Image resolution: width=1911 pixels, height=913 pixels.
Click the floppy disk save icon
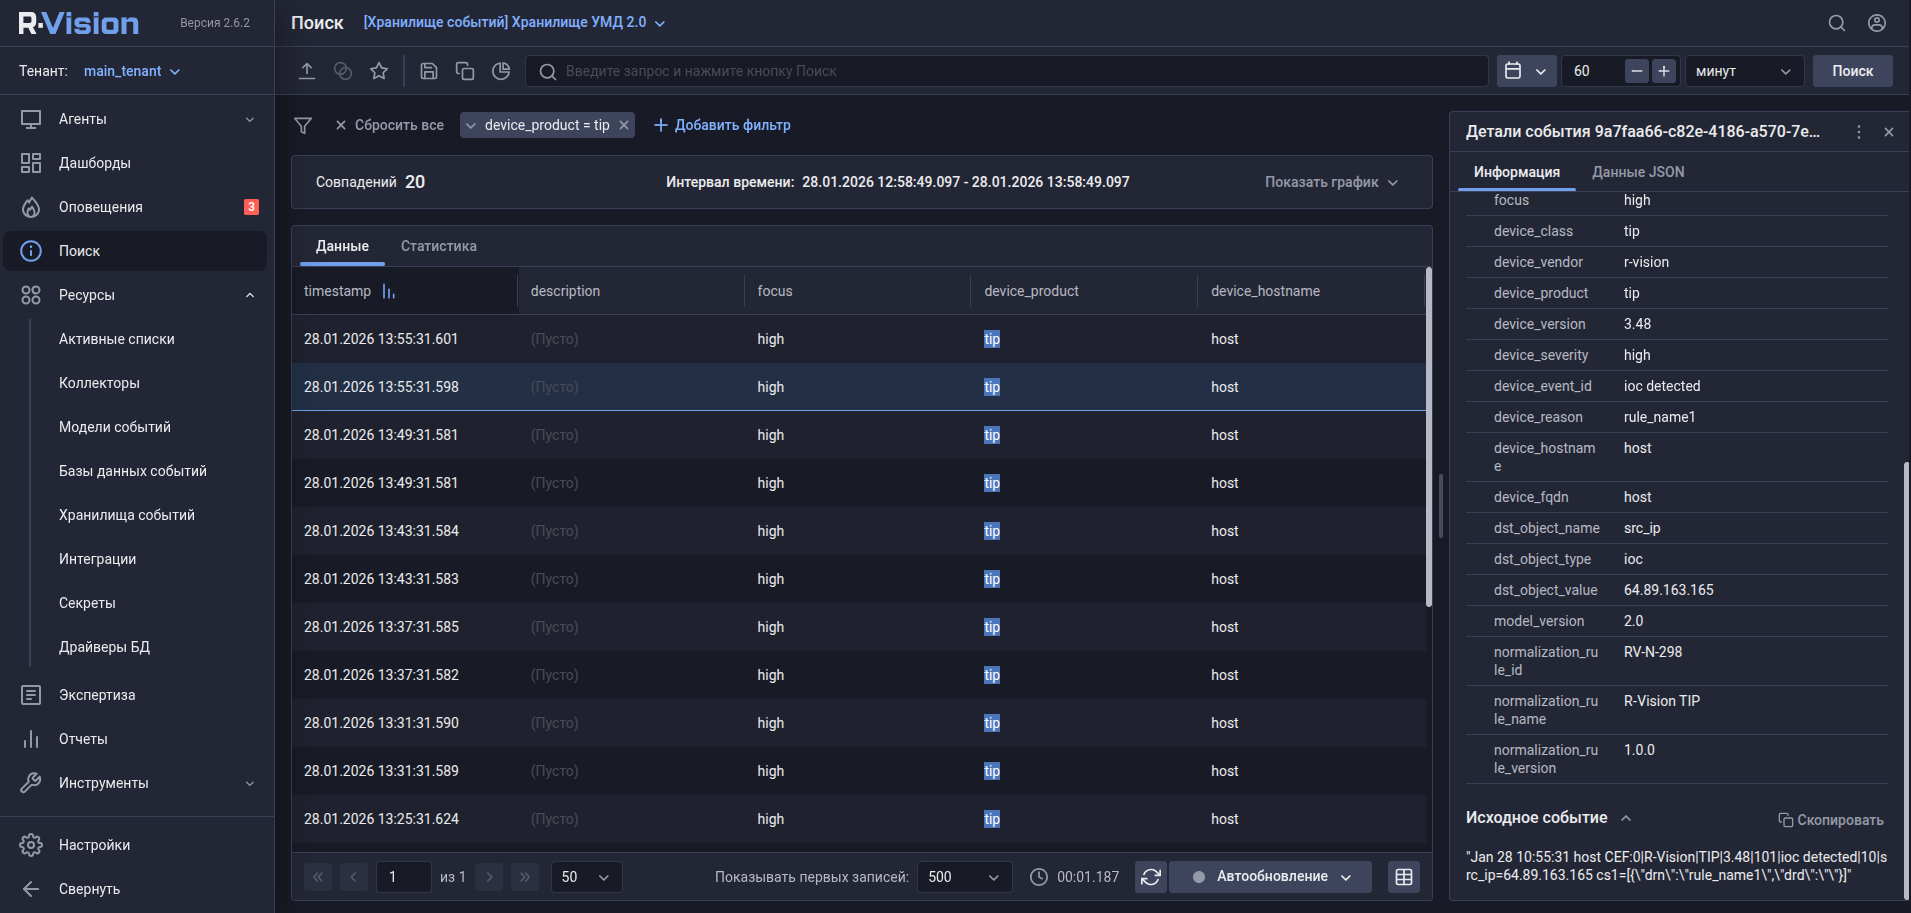pos(429,71)
